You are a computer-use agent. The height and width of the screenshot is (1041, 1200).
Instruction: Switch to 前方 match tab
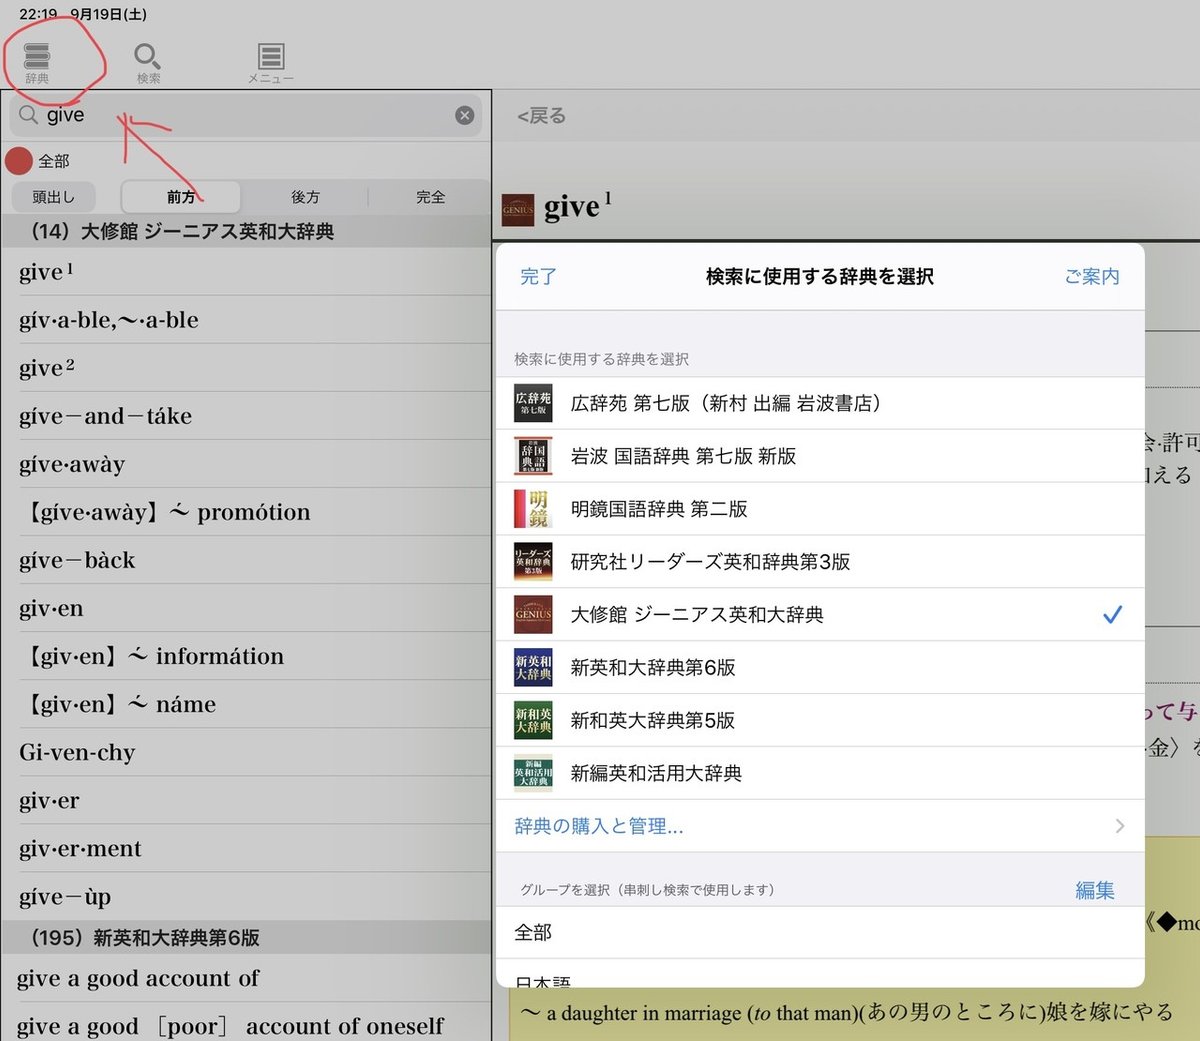point(181,197)
